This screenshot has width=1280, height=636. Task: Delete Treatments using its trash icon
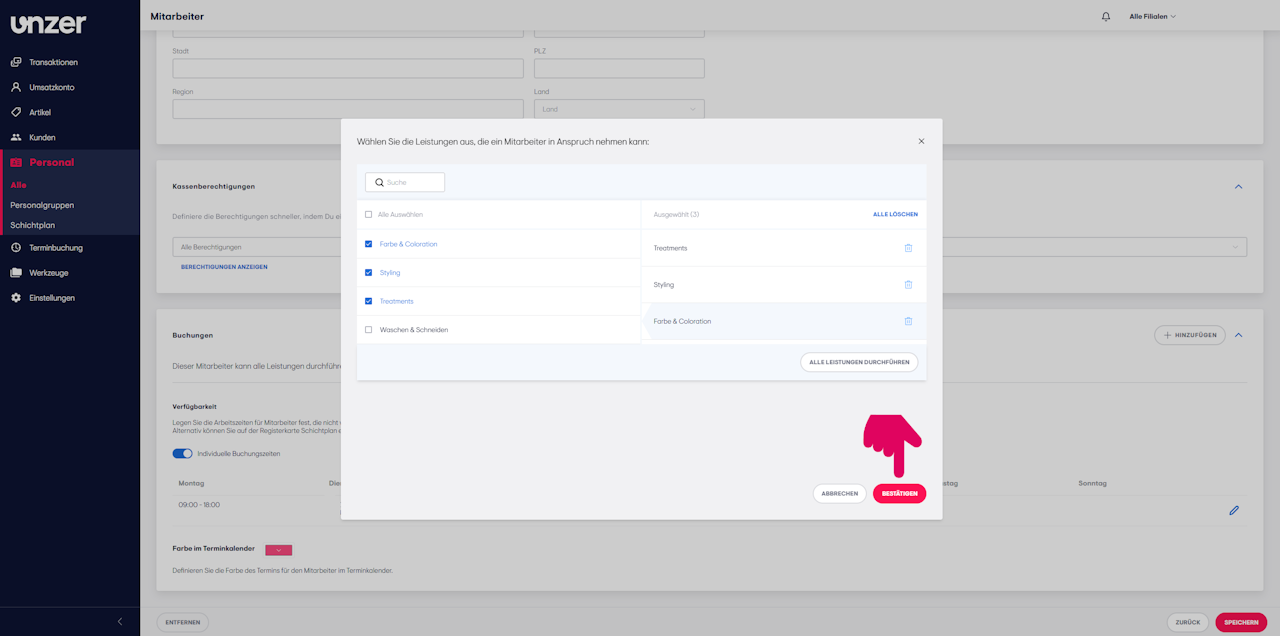point(908,247)
